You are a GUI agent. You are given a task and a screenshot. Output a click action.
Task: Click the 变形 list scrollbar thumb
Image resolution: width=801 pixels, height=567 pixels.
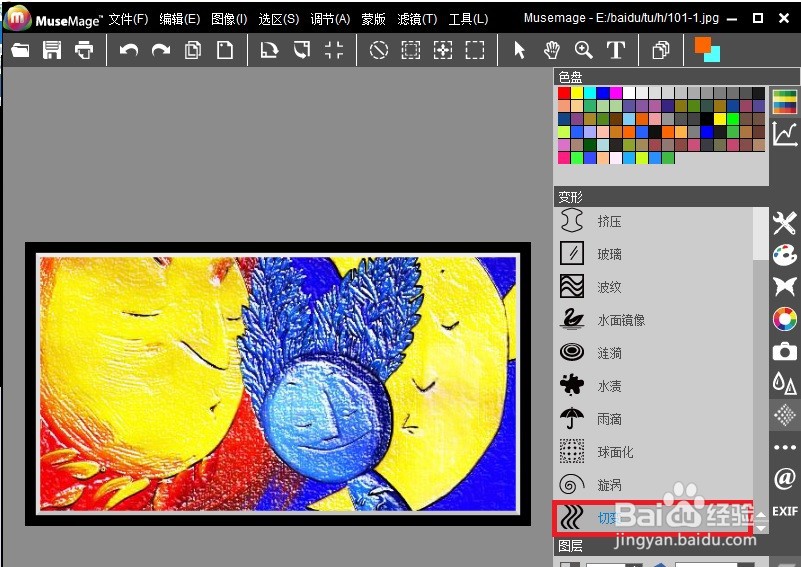(761, 233)
